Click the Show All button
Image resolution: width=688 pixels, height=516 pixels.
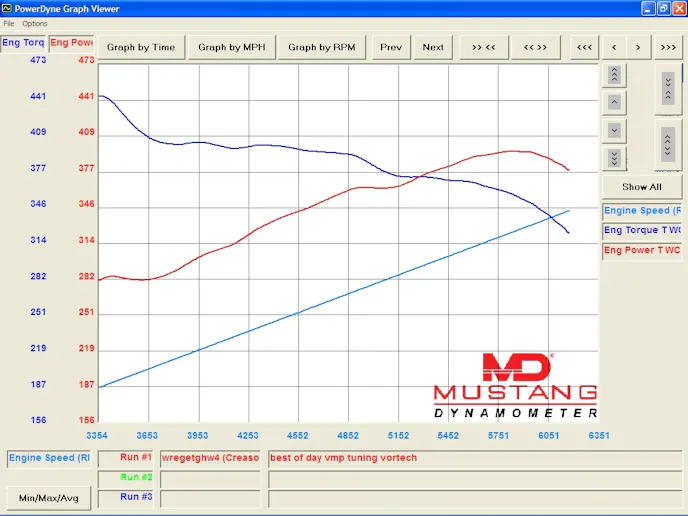tap(641, 187)
